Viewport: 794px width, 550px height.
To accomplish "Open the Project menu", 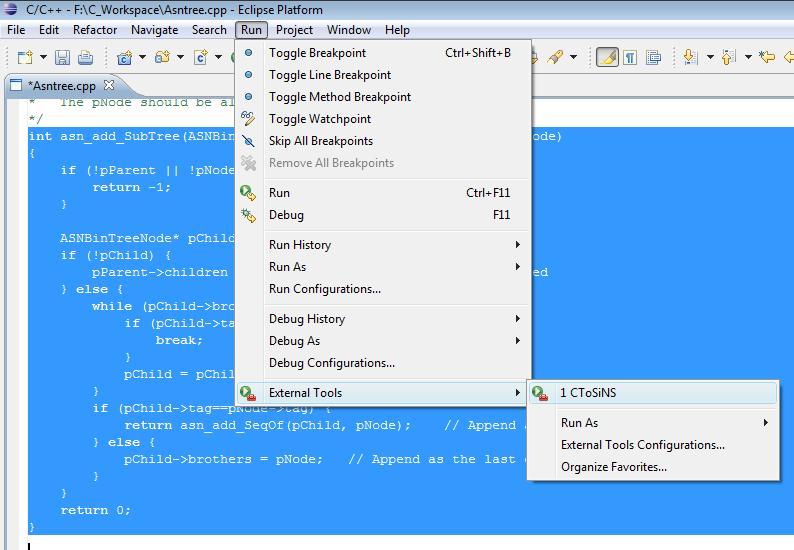I will [294, 30].
